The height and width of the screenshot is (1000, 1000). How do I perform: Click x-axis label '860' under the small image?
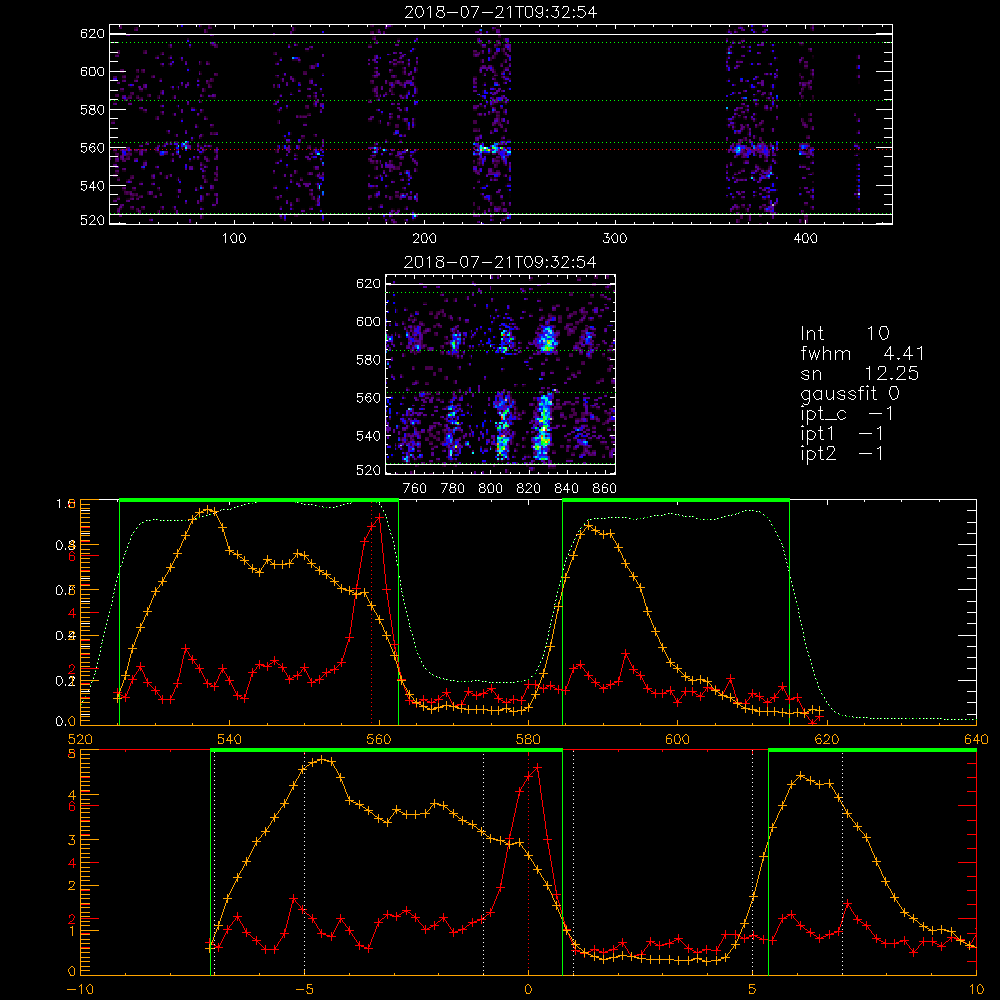tap(605, 489)
